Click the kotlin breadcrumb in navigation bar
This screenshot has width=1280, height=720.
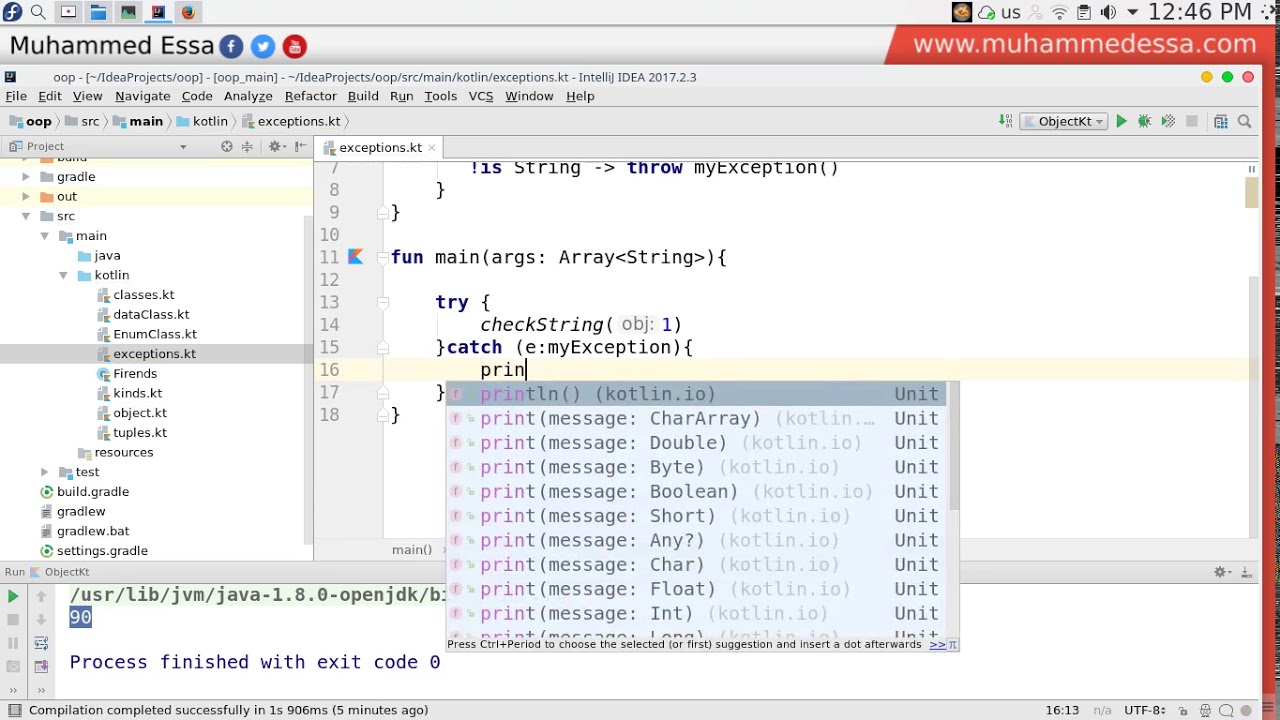201,121
